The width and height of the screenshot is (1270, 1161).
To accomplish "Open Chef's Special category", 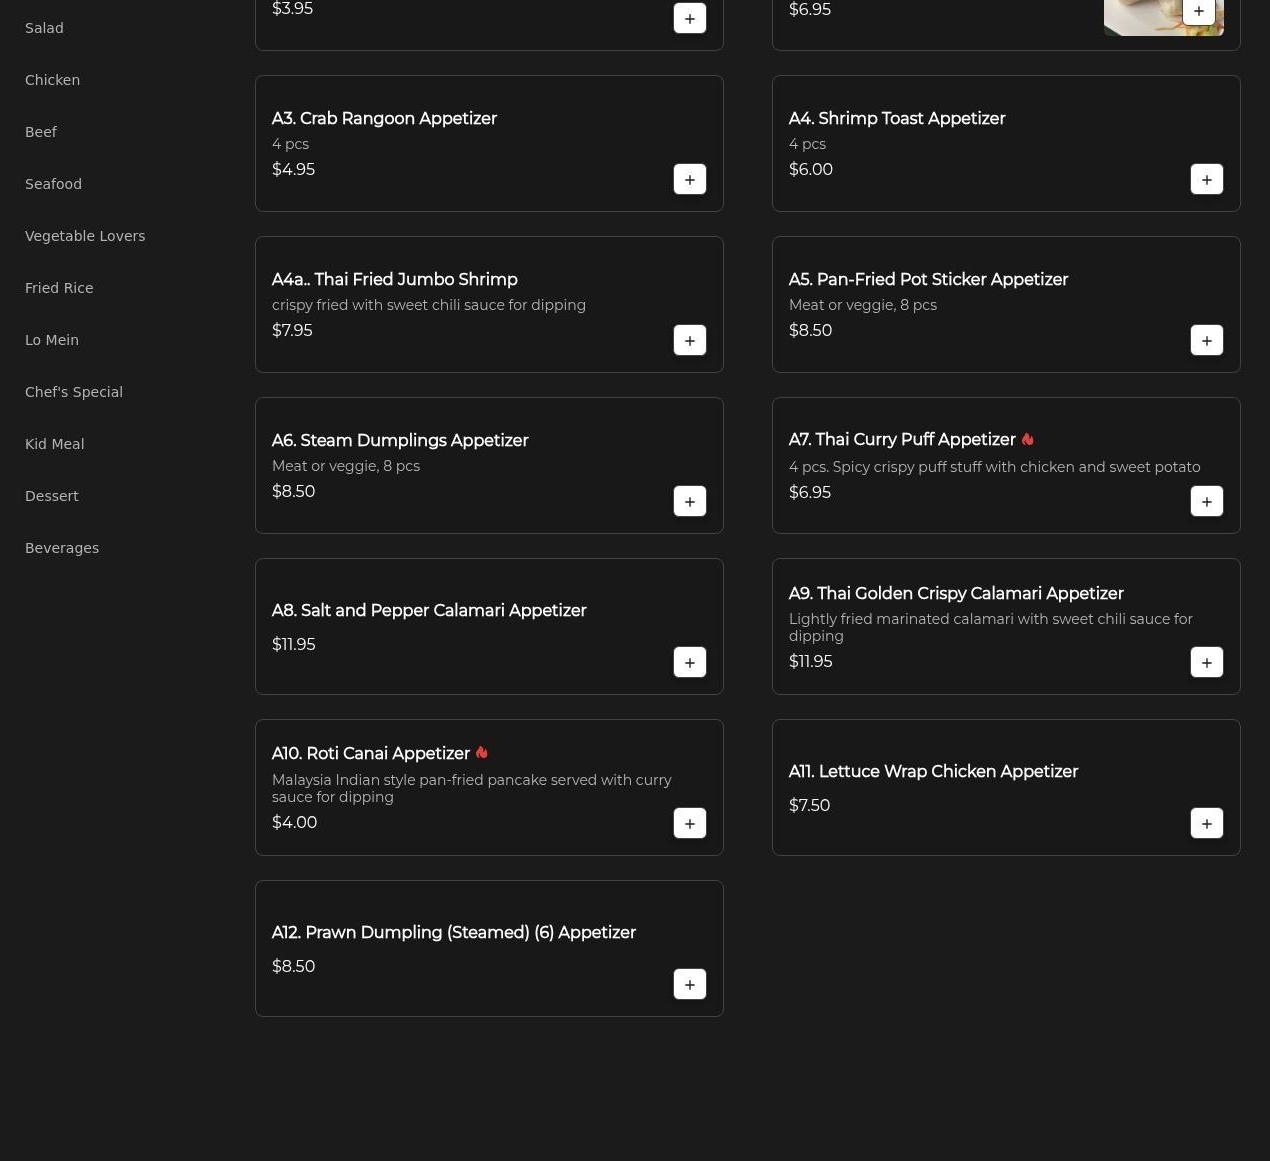I will (x=74, y=392).
